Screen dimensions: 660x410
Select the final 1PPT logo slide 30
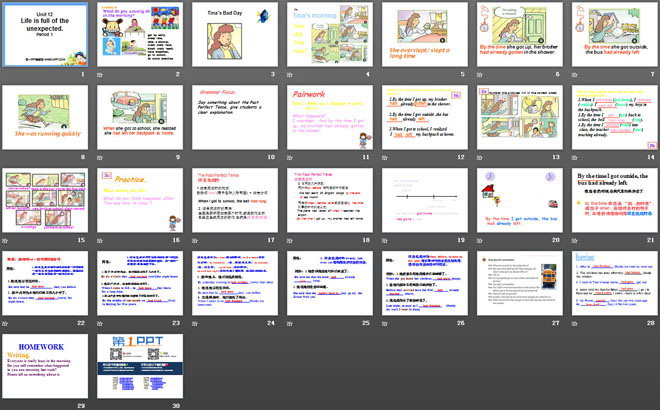point(140,367)
